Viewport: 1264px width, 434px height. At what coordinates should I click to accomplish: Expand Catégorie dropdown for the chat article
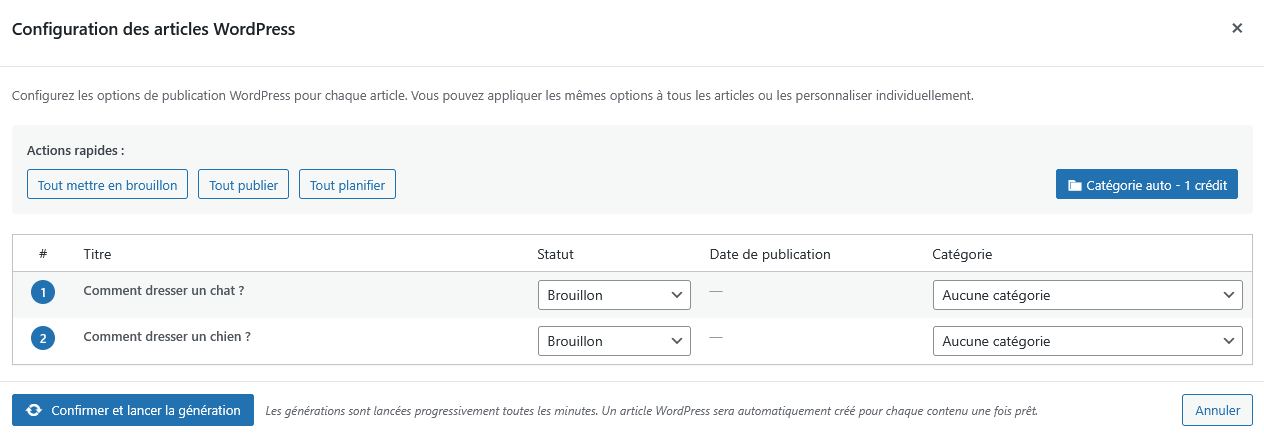click(x=1087, y=295)
